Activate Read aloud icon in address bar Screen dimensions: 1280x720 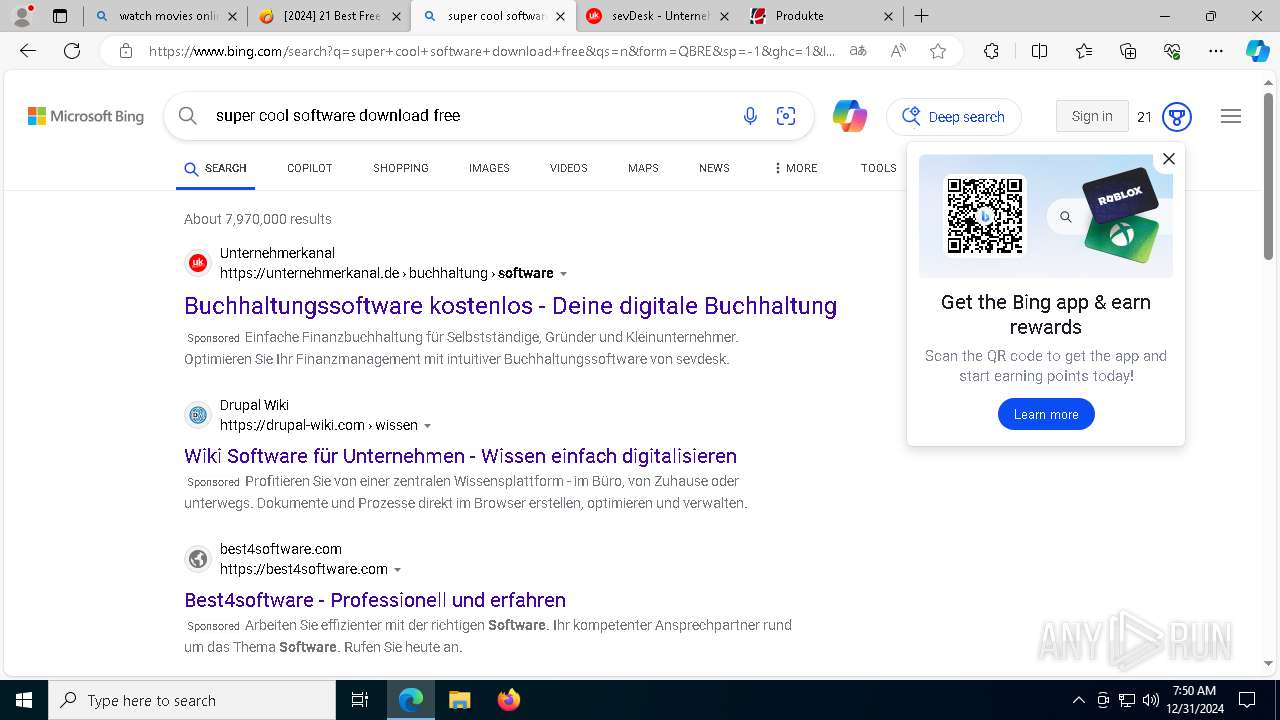pos(898,51)
